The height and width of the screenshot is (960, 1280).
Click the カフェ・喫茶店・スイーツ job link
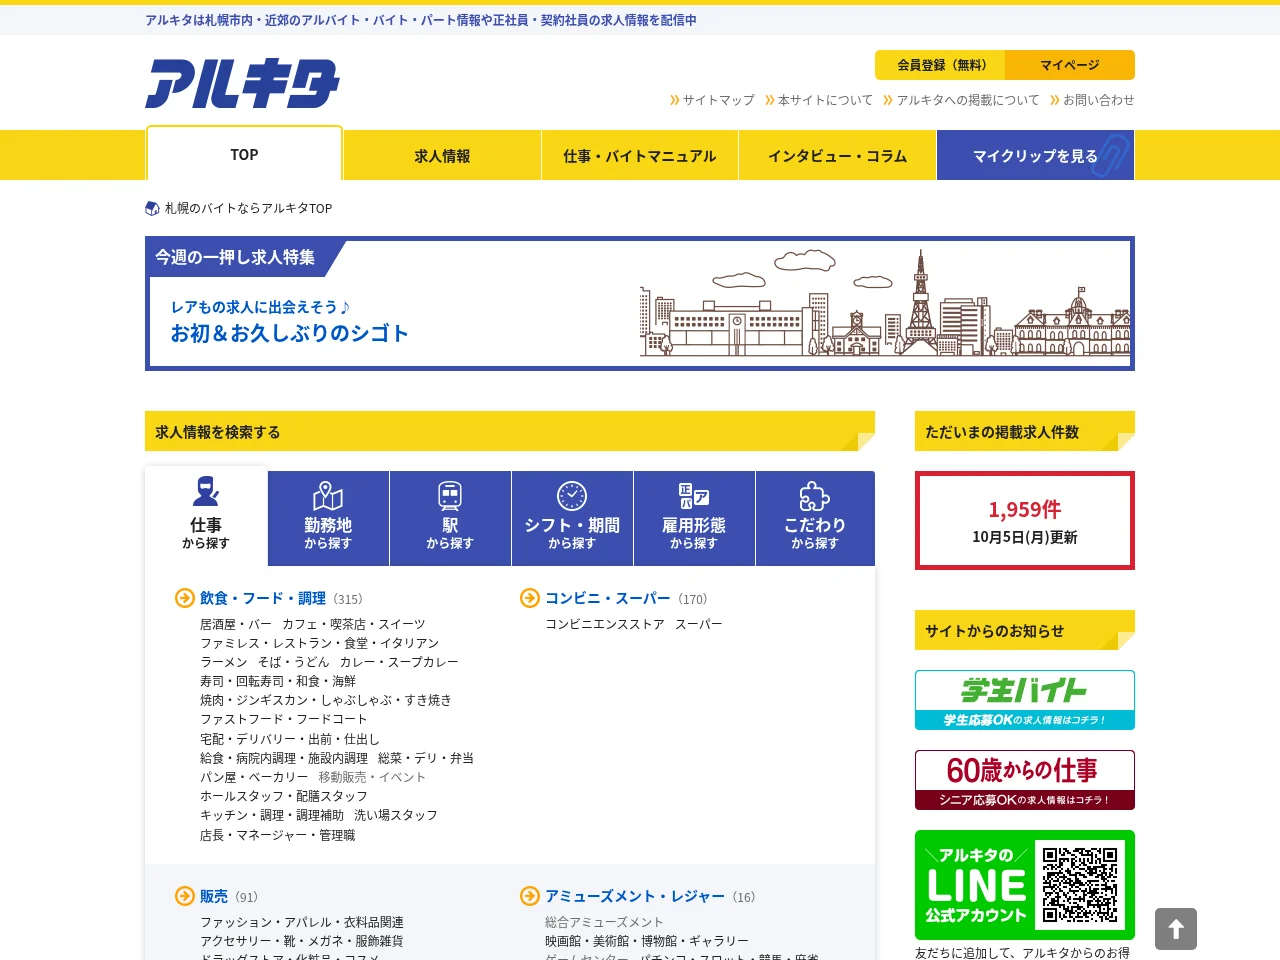(x=354, y=624)
